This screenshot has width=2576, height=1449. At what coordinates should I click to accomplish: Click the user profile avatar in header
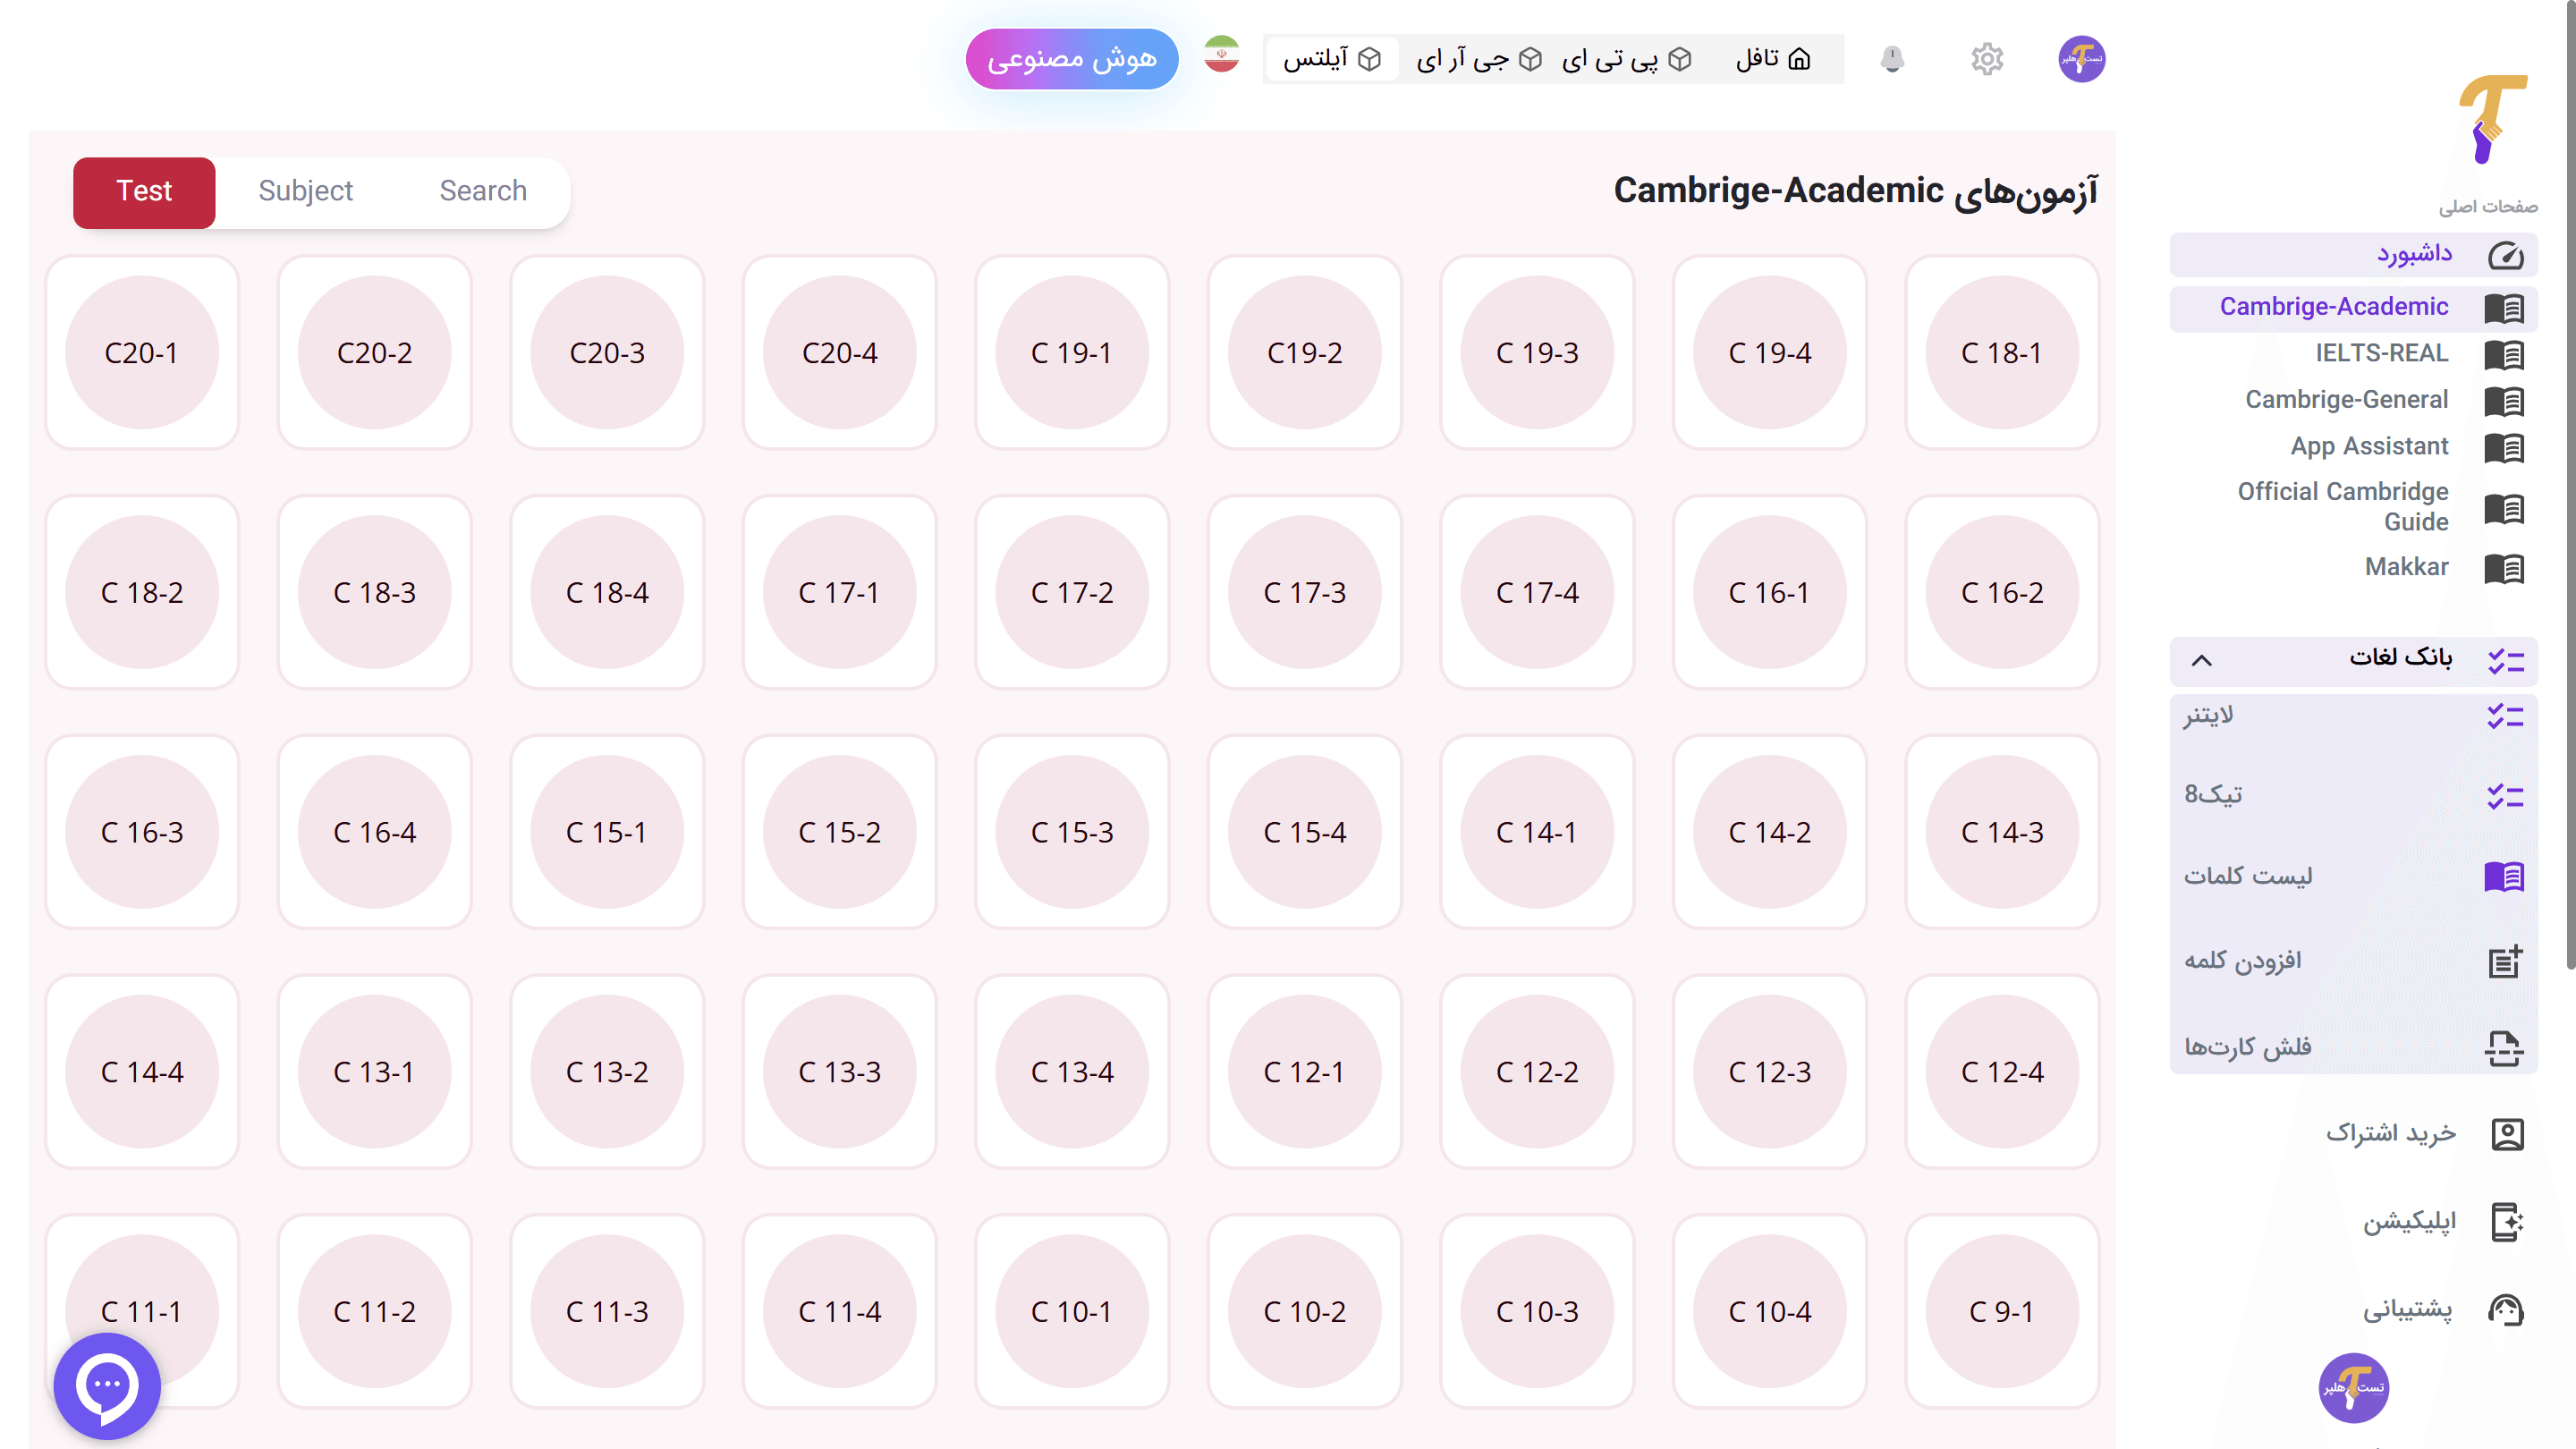[2081, 59]
